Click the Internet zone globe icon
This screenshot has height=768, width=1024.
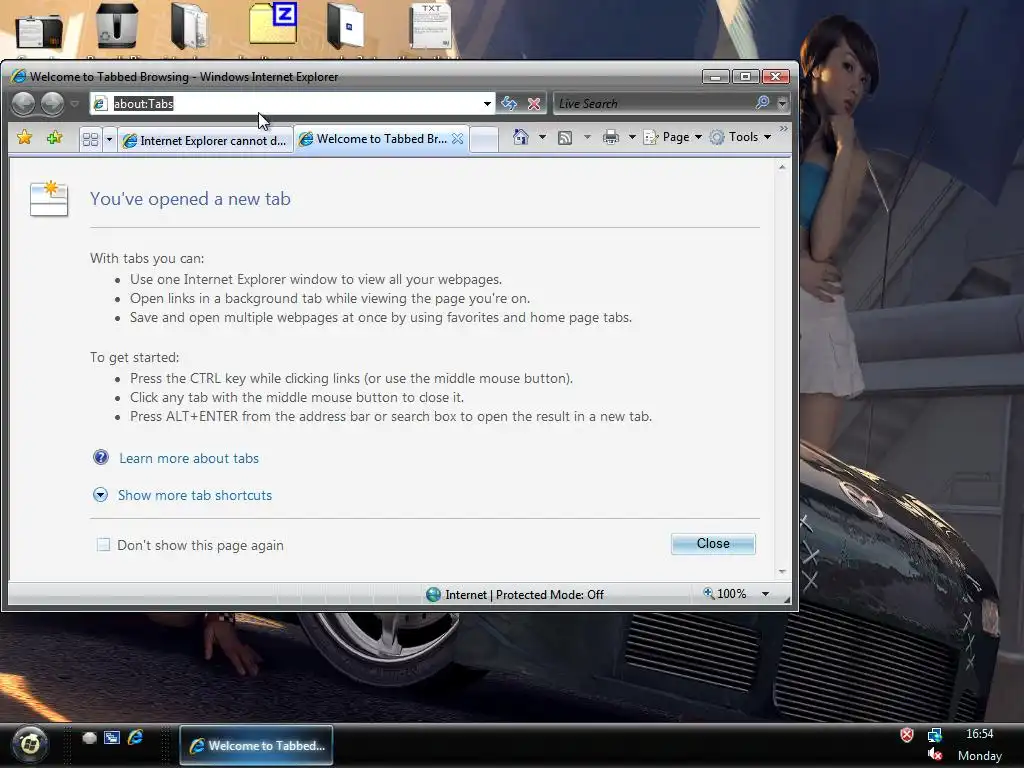pyautogui.click(x=433, y=594)
